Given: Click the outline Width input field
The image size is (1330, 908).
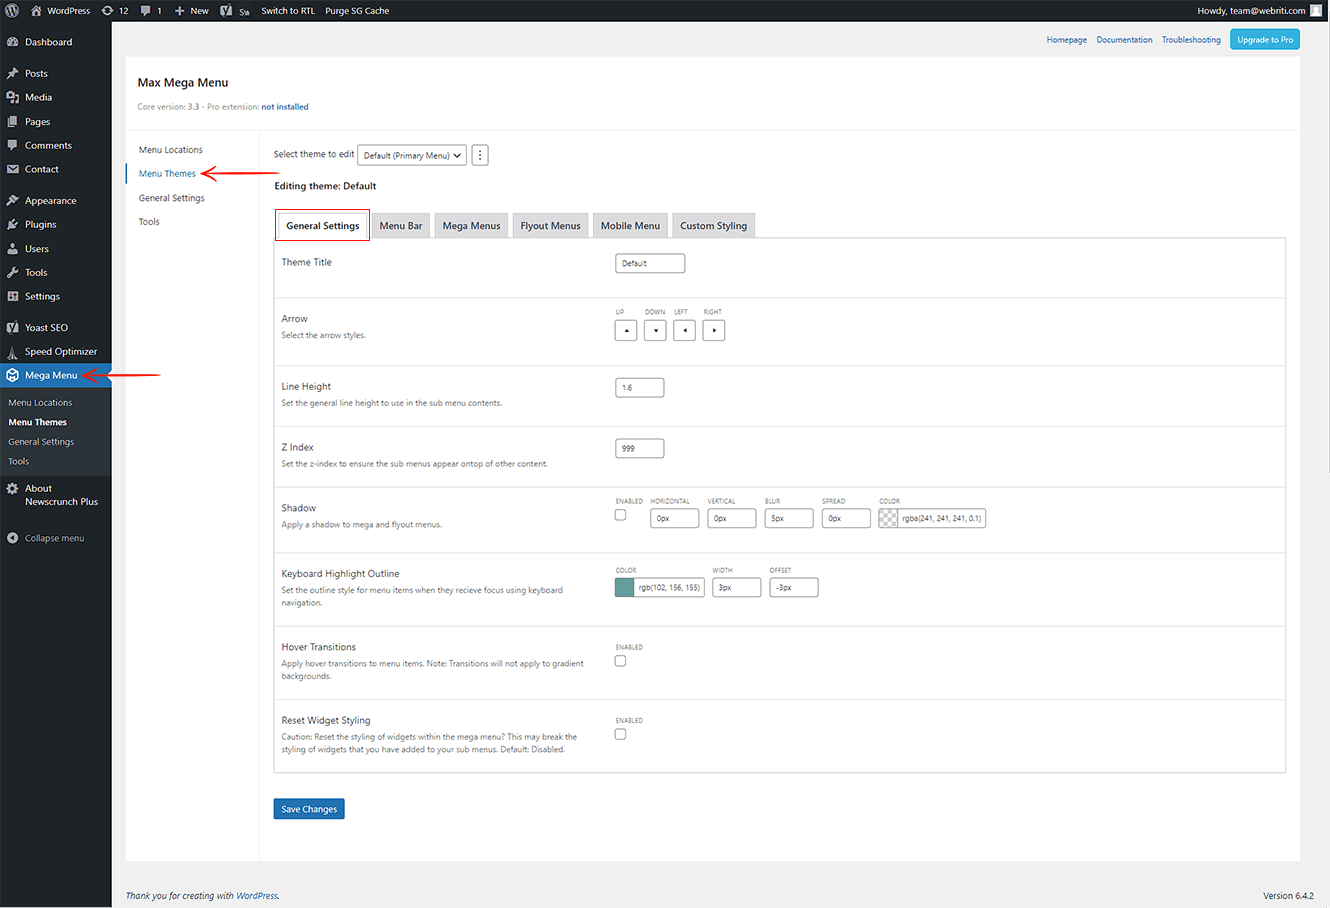Looking at the screenshot, I should pos(737,587).
